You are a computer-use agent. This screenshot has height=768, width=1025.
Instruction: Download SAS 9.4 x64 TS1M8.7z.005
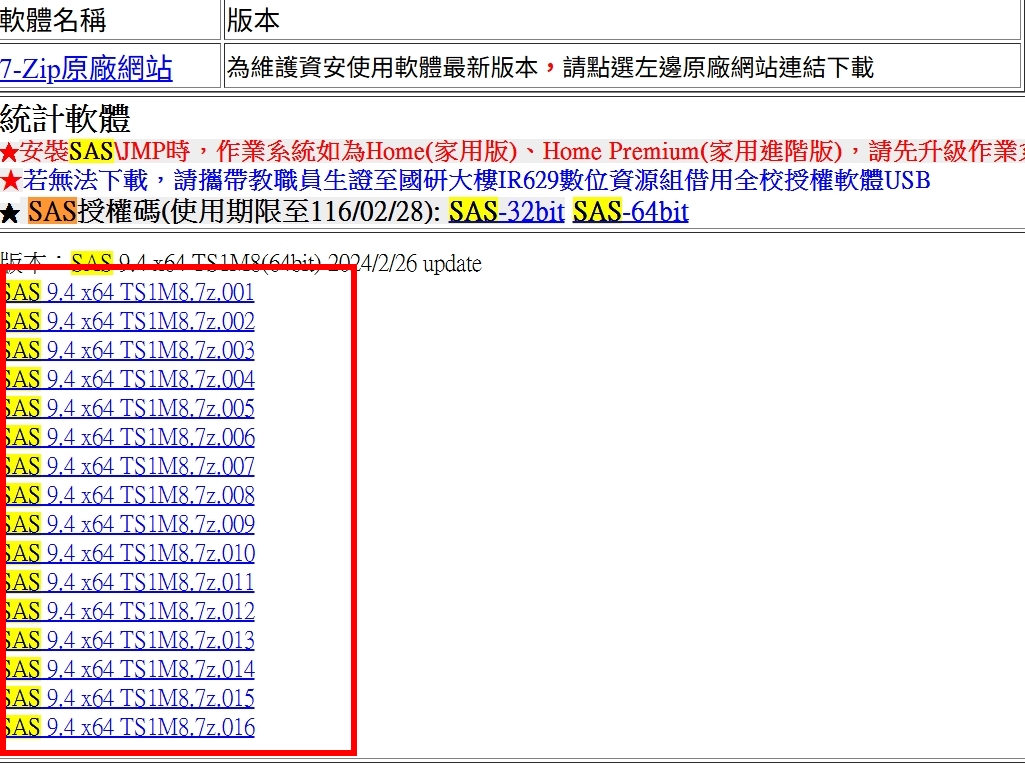pos(130,408)
